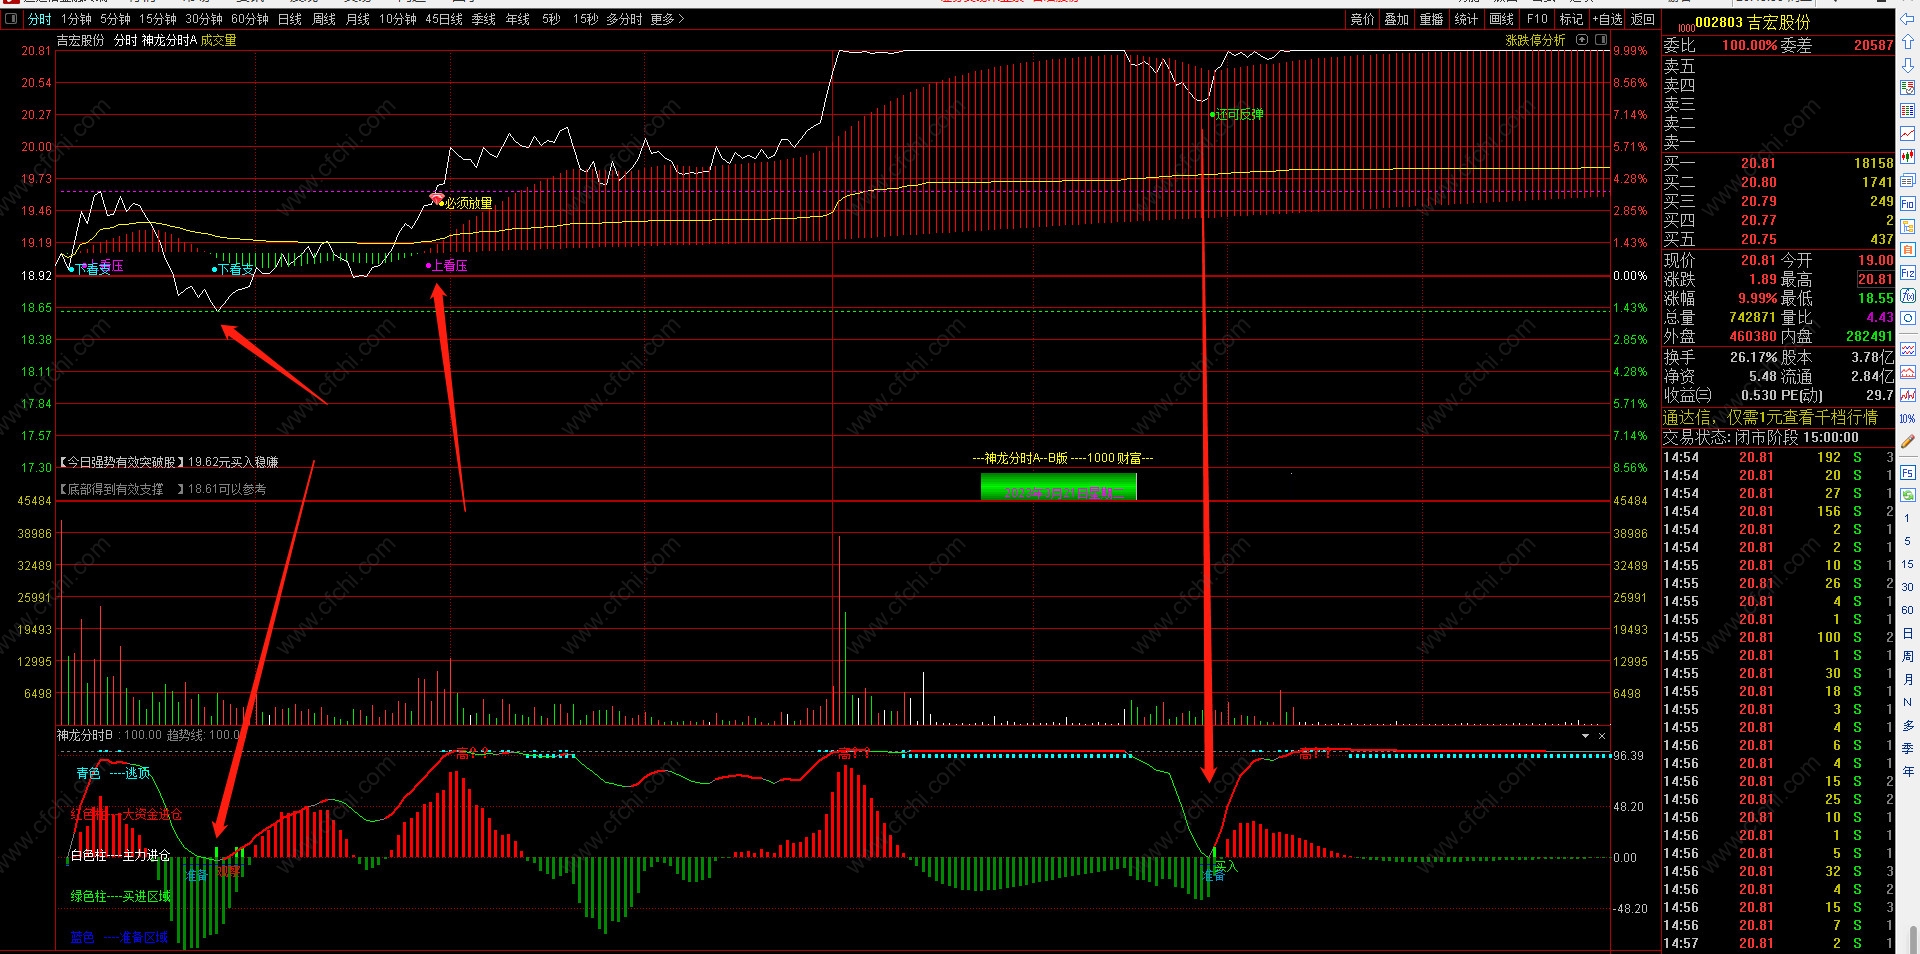The image size is (1920, 954).
Task: Click the 买一 20.81 bid row
Action: [x=1778, y=163]
